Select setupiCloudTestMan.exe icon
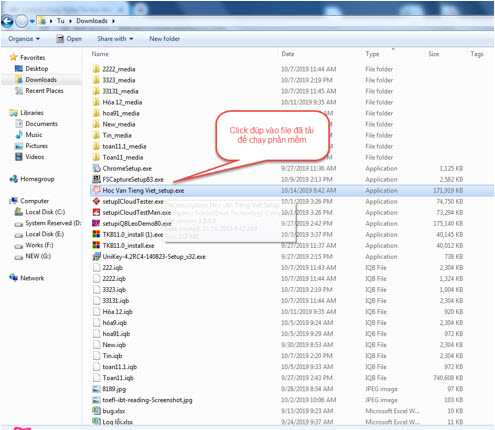 (x=96, y=212)
